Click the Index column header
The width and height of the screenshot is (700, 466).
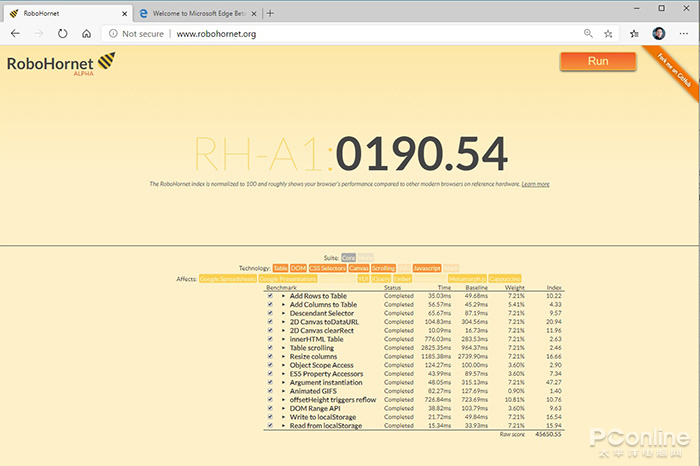(554, 287)
